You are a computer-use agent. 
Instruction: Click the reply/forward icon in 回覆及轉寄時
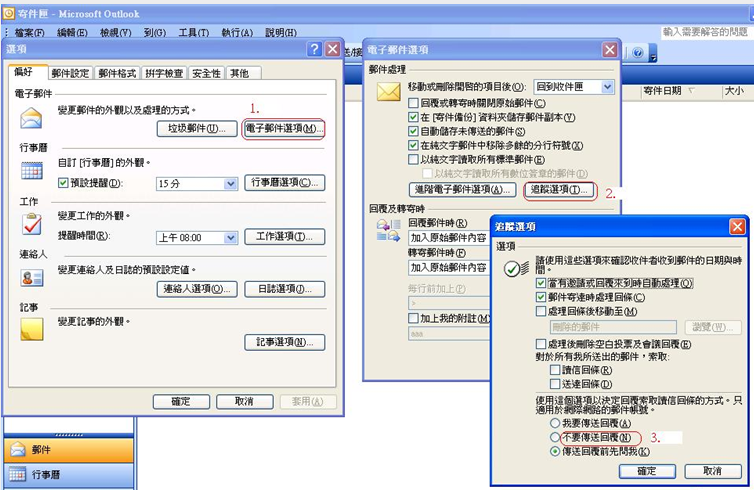389,230
